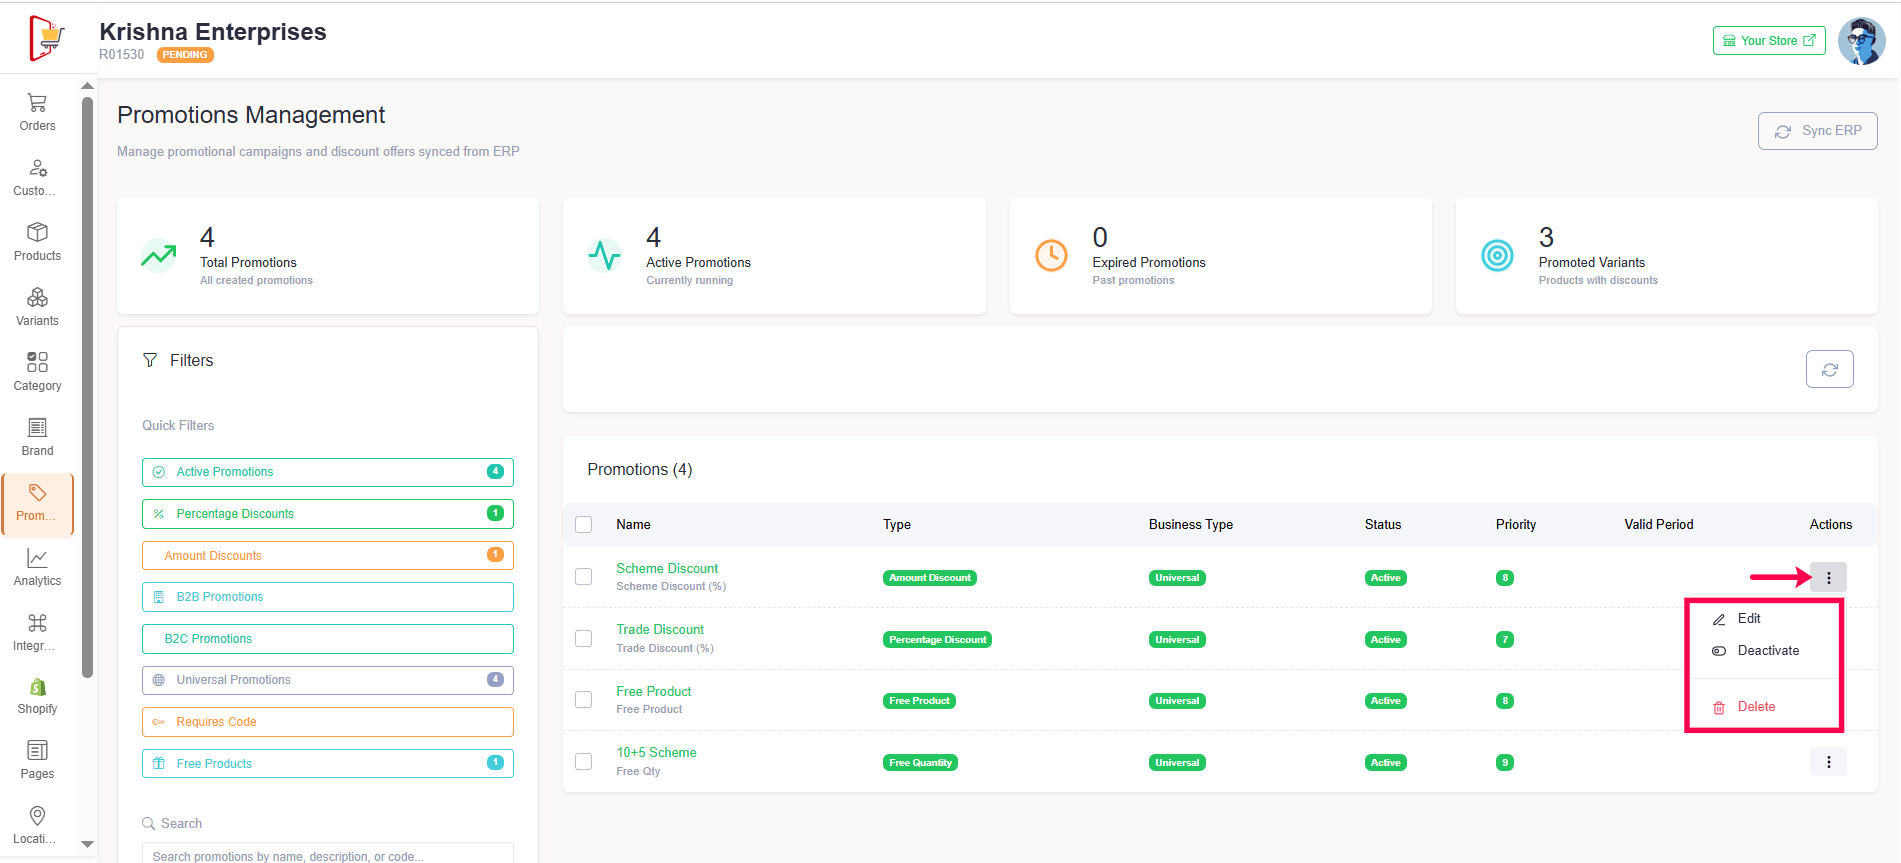Tick the Trade Discount row checkbox

584,639
